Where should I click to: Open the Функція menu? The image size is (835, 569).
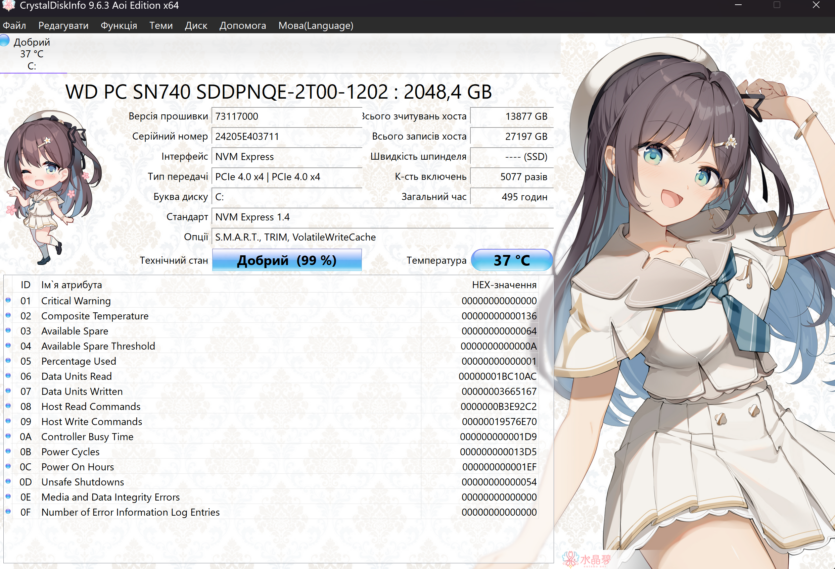coord(119,26)
